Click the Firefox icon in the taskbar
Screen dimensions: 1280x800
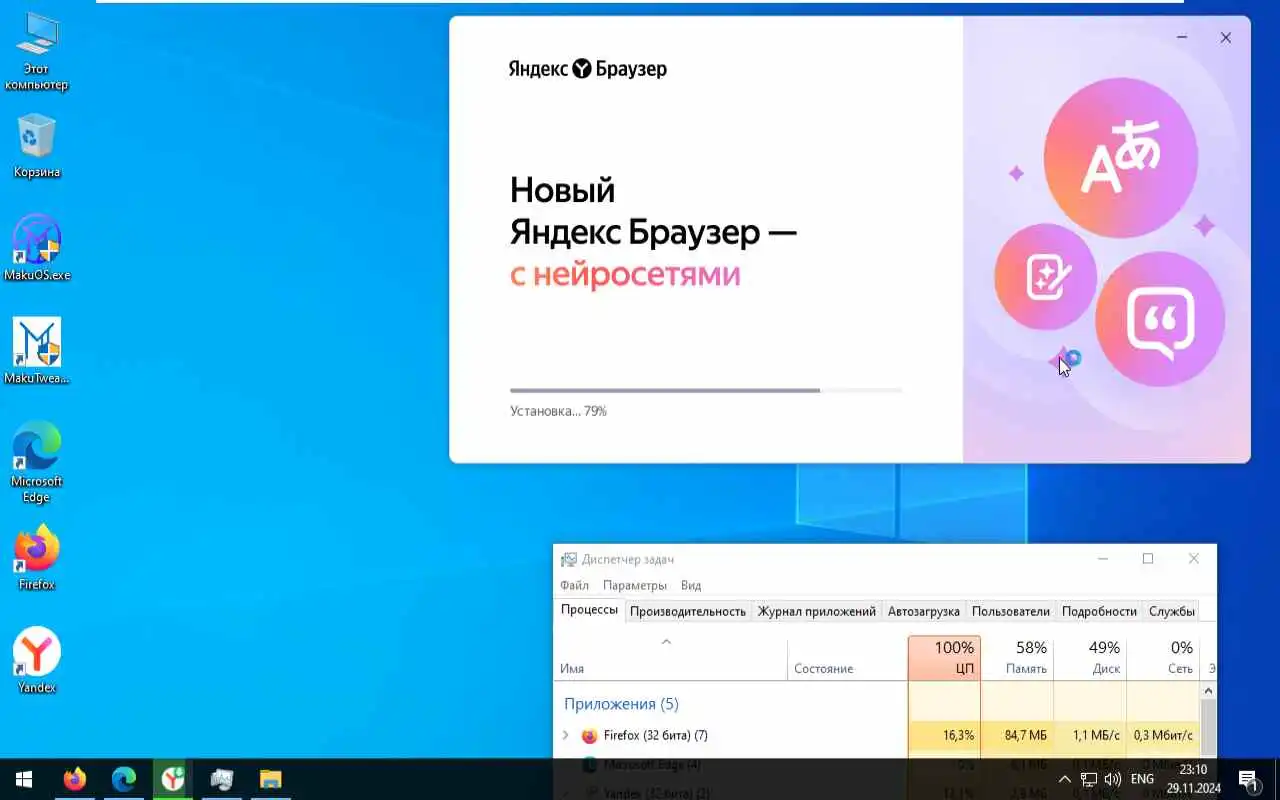(x=75, y=779)
